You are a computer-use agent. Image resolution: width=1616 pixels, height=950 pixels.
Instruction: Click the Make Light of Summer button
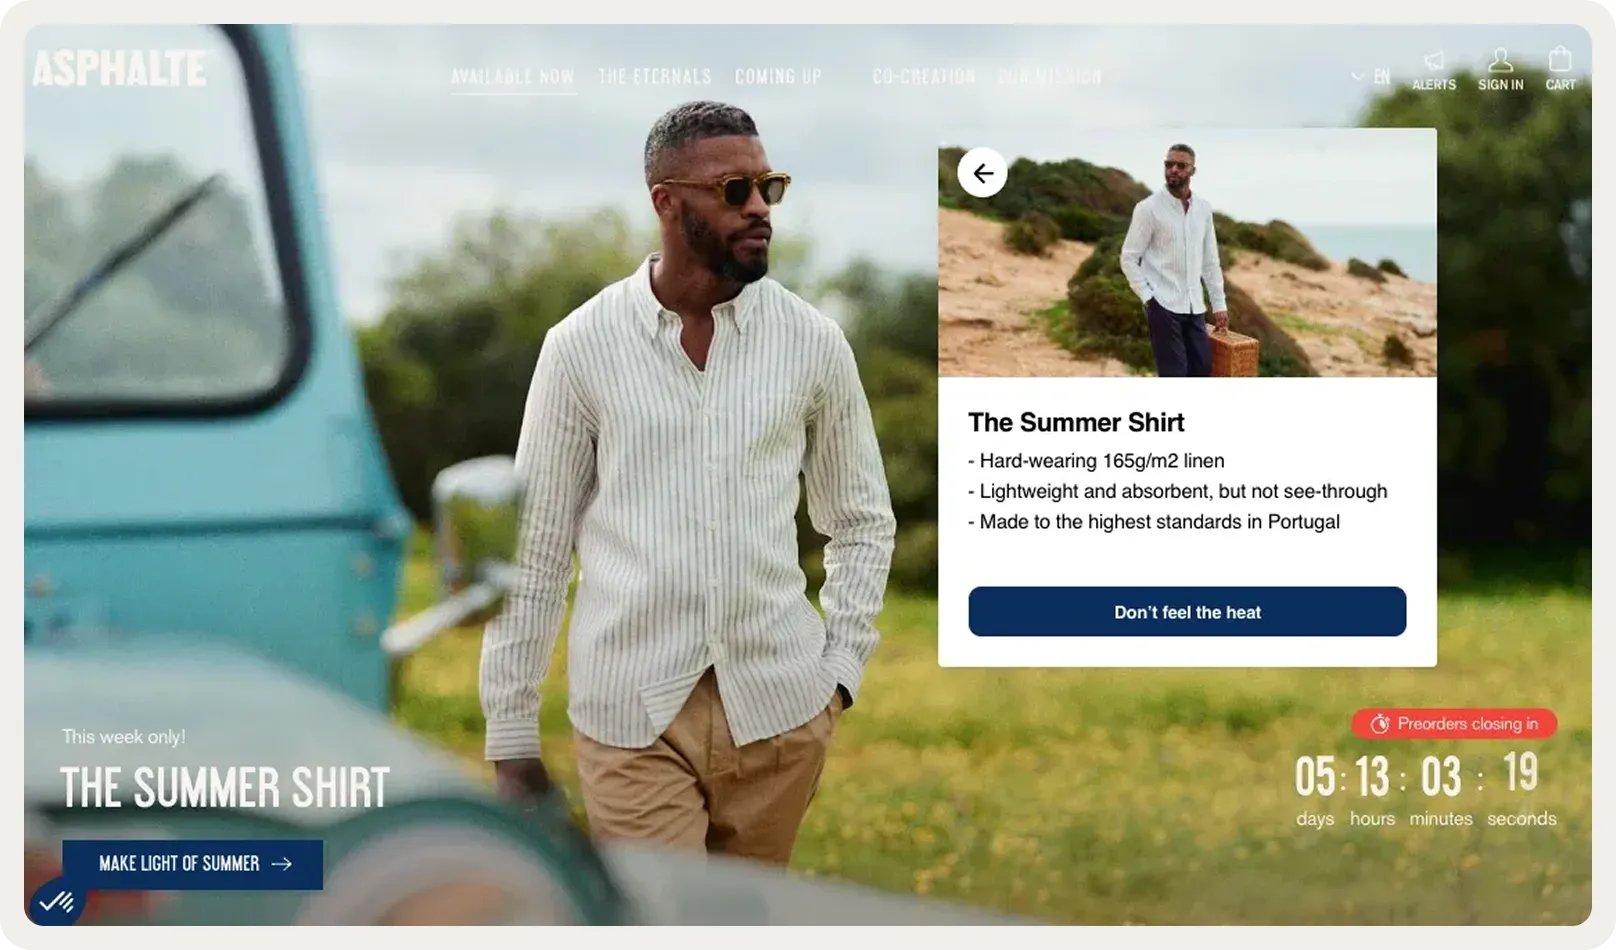[x=193, y=864]
